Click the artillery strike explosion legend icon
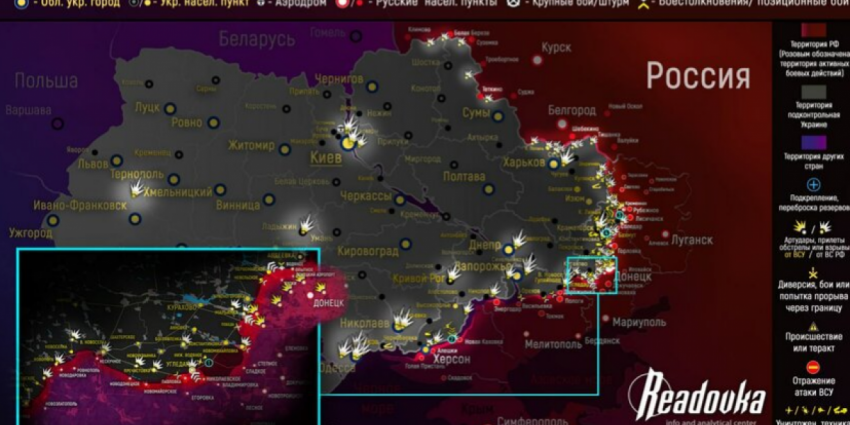Screen dimensions: 850x425 pos(812,229)
